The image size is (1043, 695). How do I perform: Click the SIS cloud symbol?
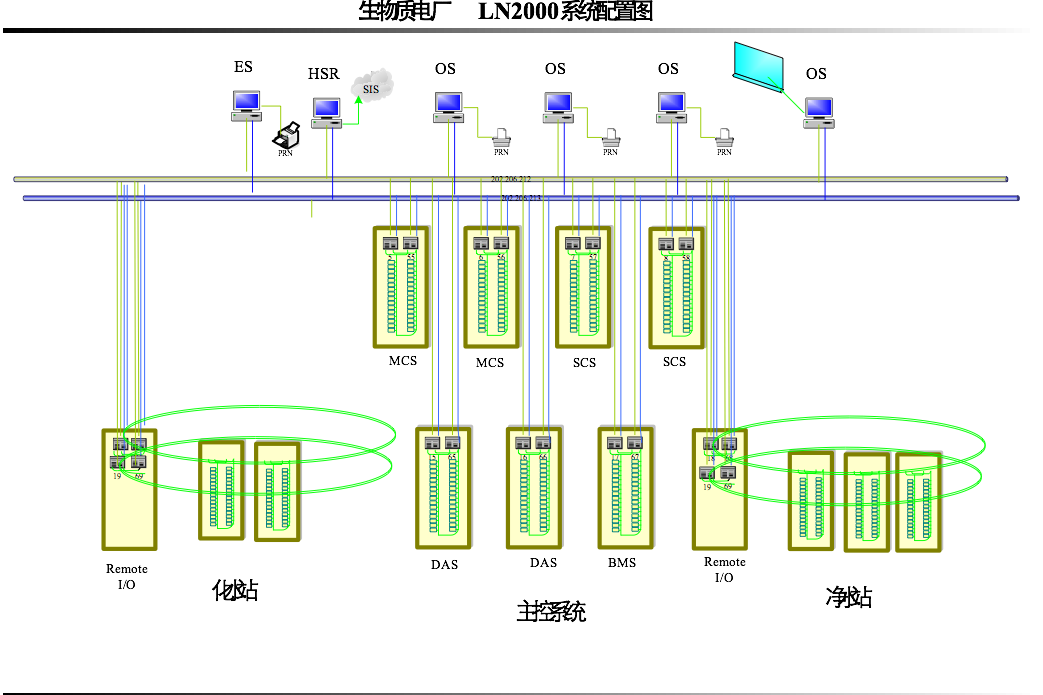pyautogui.click(x=371, y=88)
